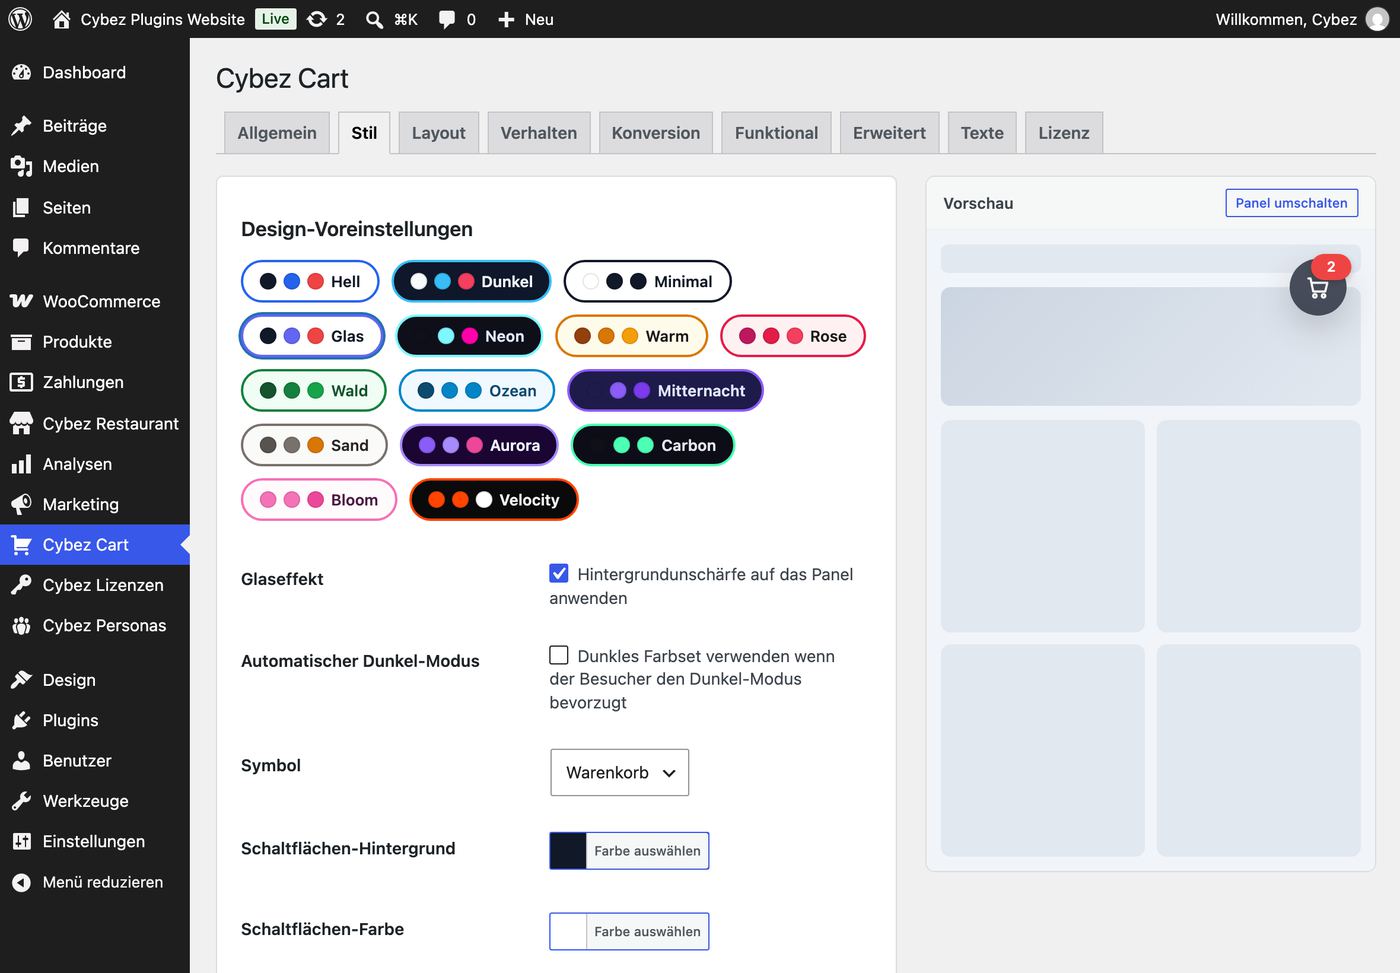1400x973 pixels.
Task: Choose the Velocity design preset
Action: click(x=494, y=500)
